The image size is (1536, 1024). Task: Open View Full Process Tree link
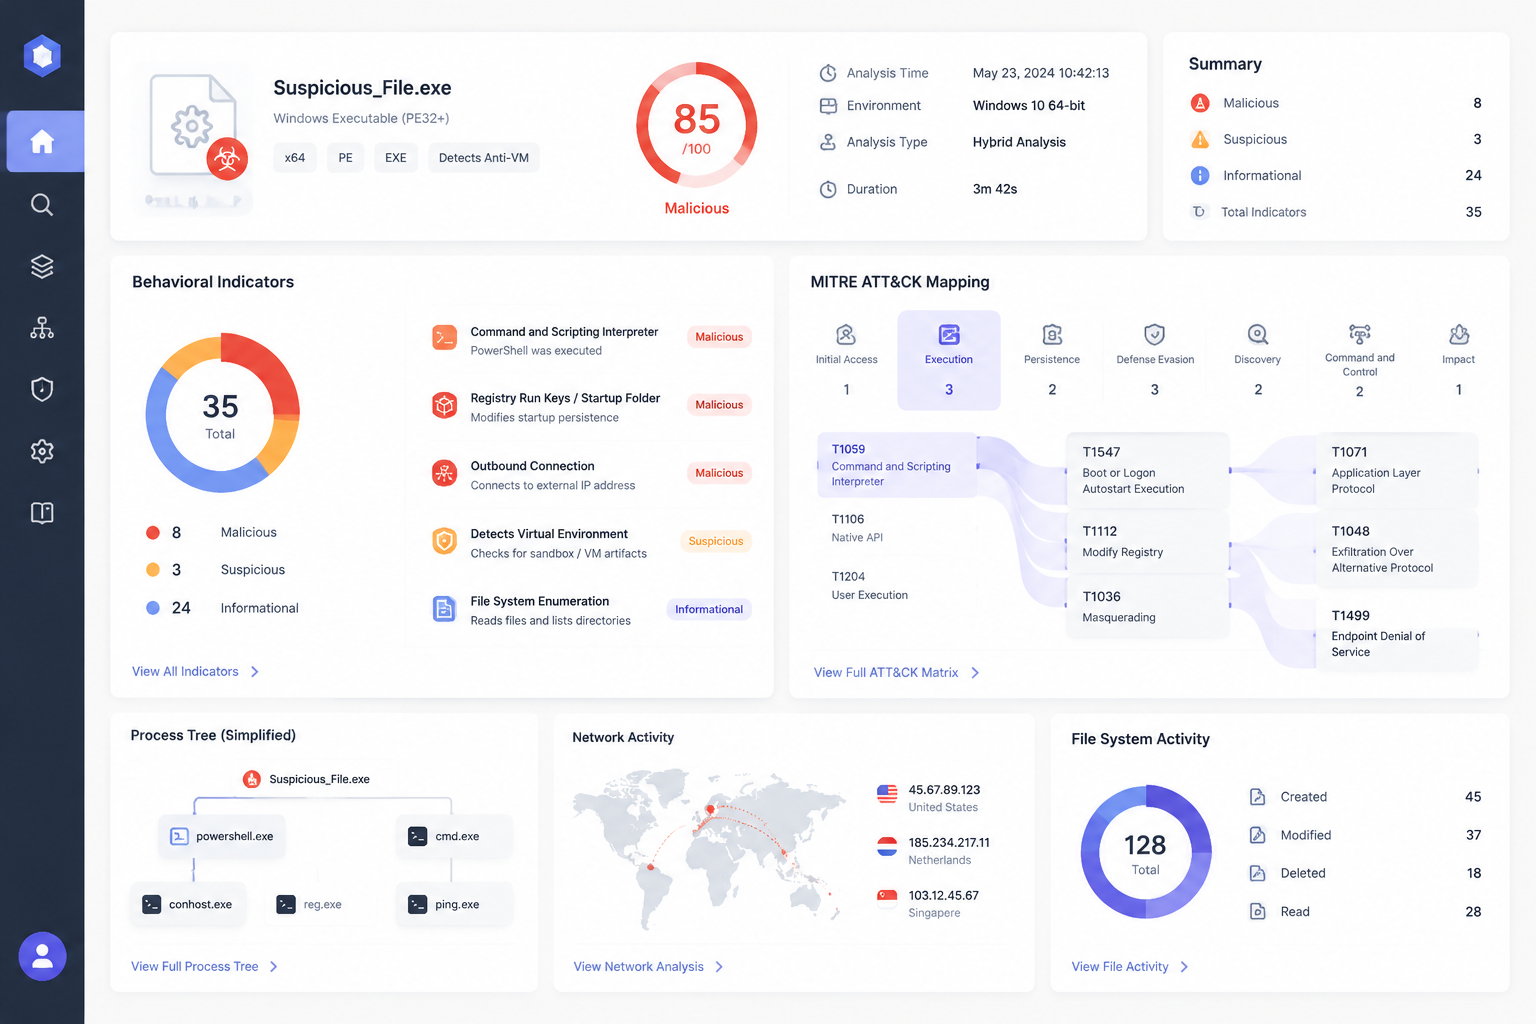pos(205,967)
